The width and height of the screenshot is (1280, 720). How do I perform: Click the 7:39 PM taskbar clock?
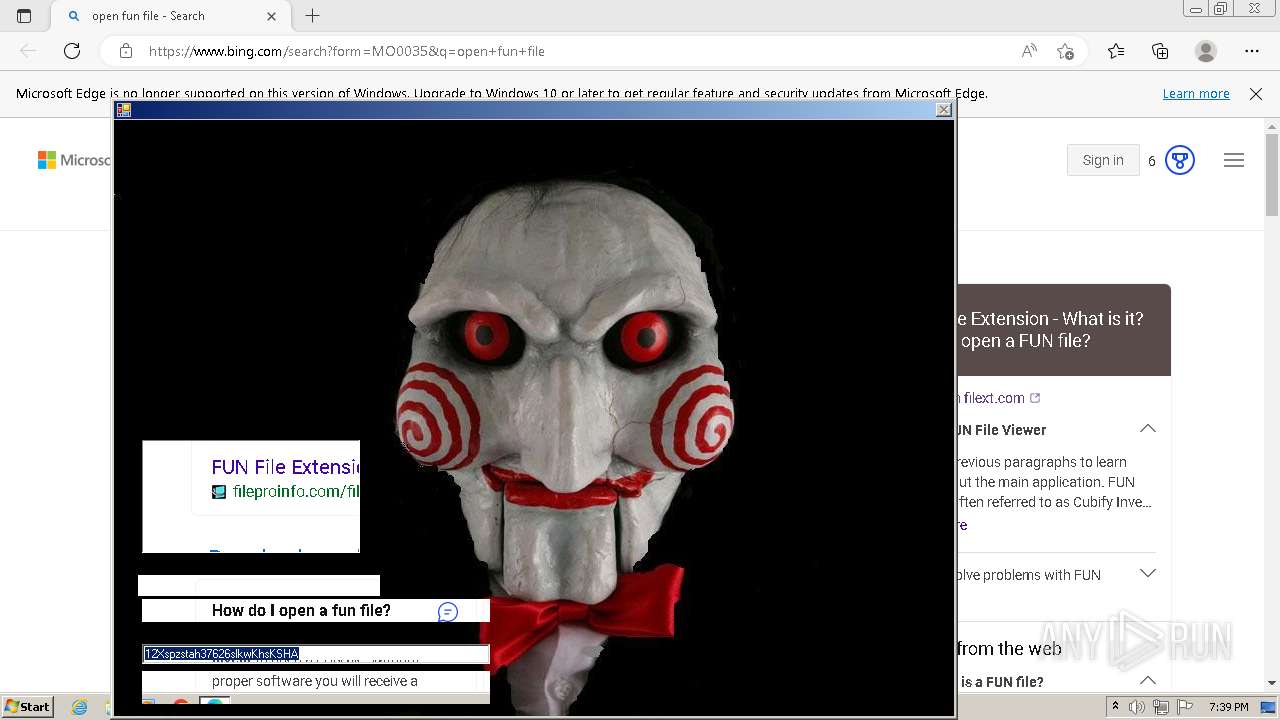point(1228,707)
